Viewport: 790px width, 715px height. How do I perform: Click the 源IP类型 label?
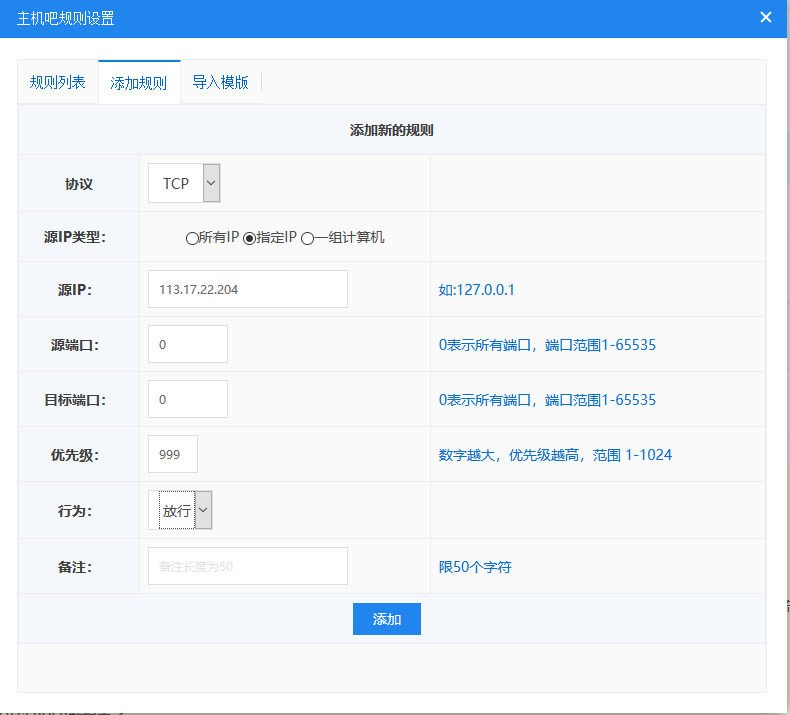pyautogui.click(x=75, y=237)
